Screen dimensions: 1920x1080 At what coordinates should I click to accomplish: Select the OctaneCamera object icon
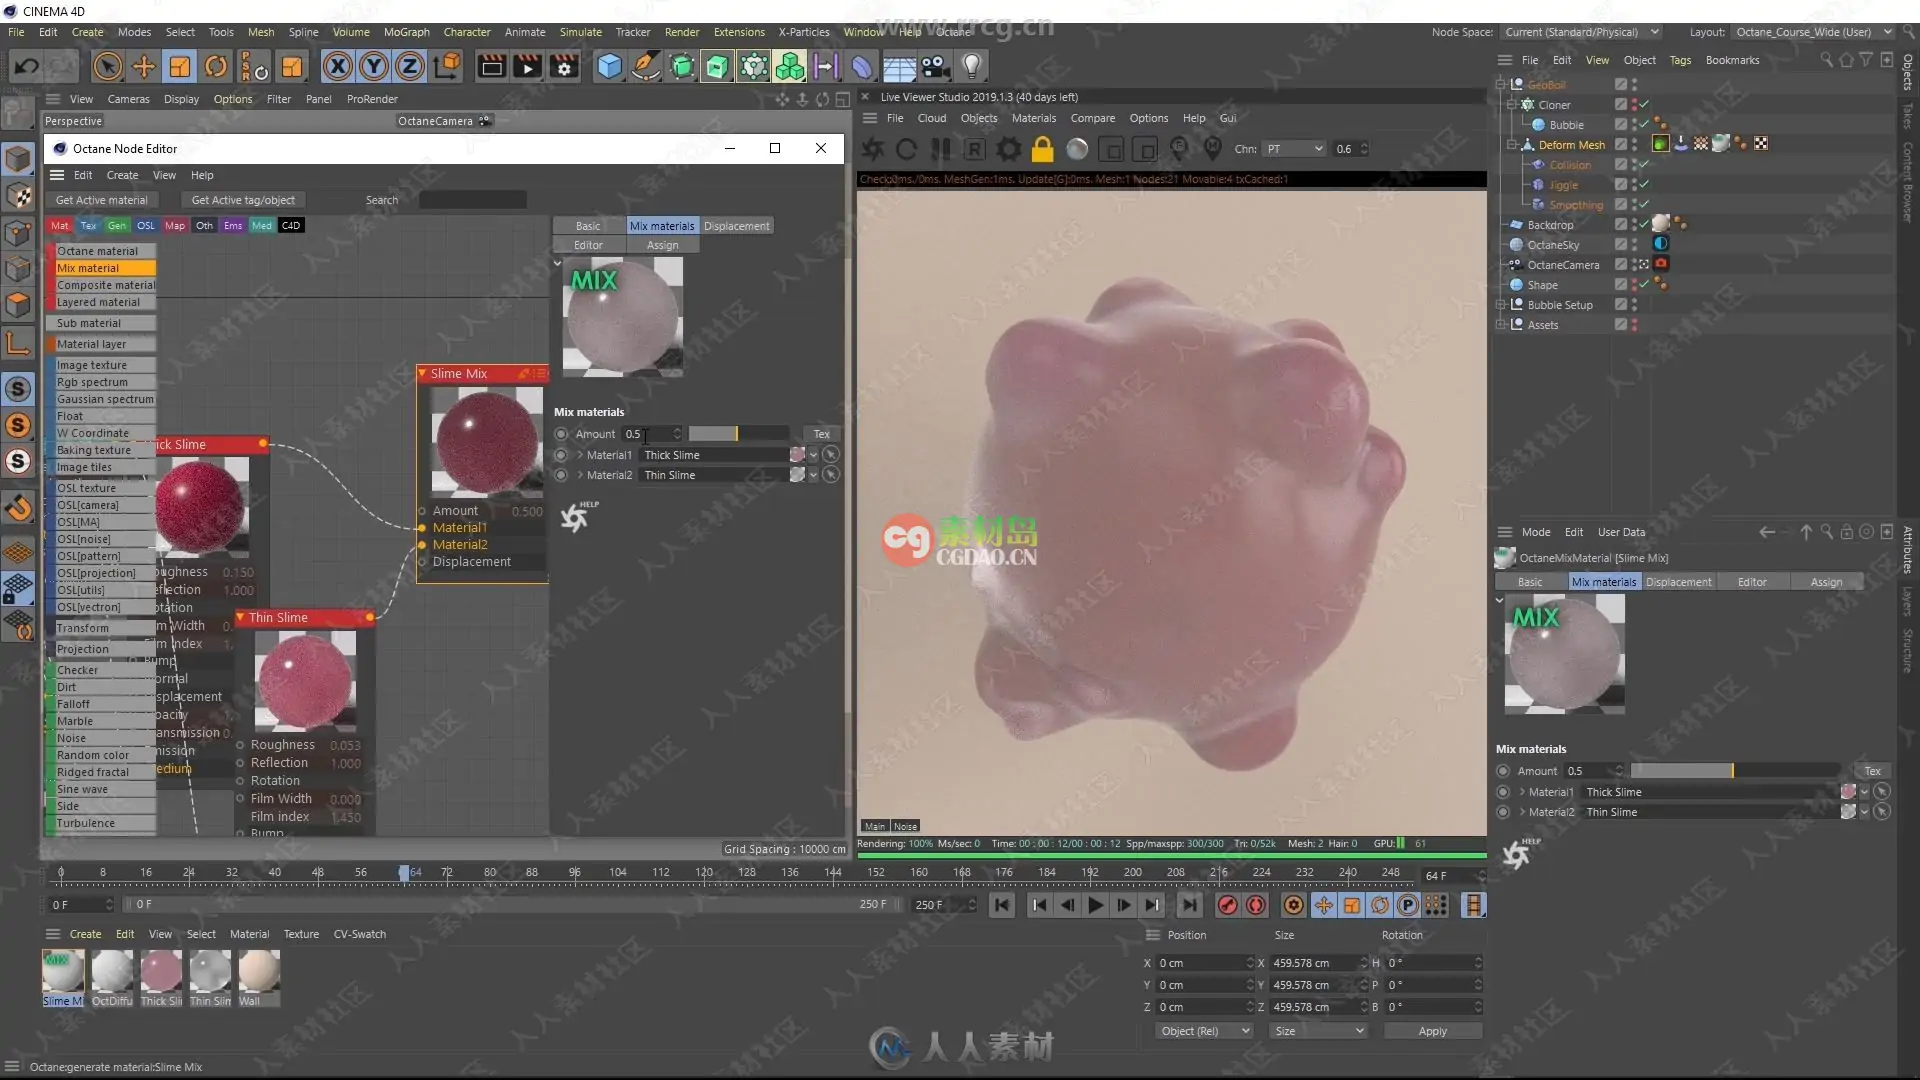tap(1515, 264)
